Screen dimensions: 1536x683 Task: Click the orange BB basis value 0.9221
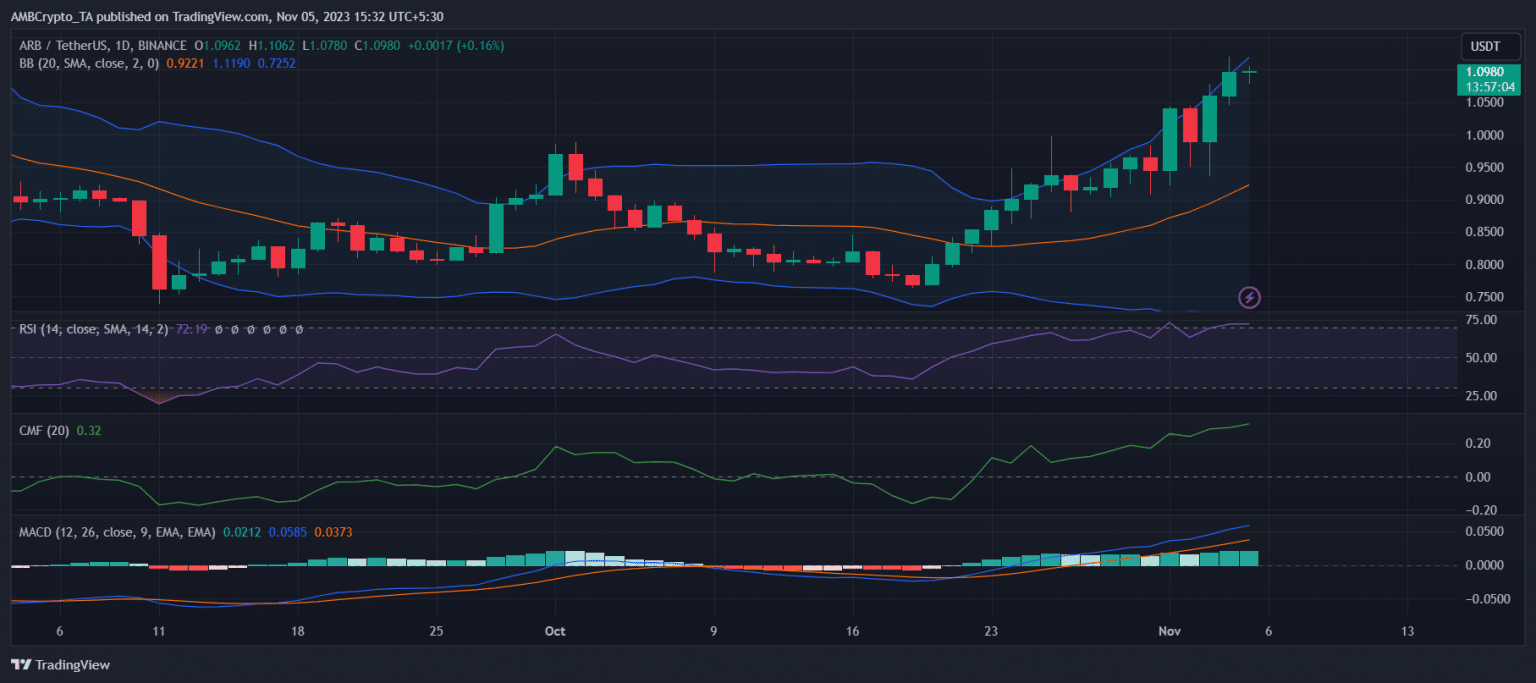(x=186, y=63)
